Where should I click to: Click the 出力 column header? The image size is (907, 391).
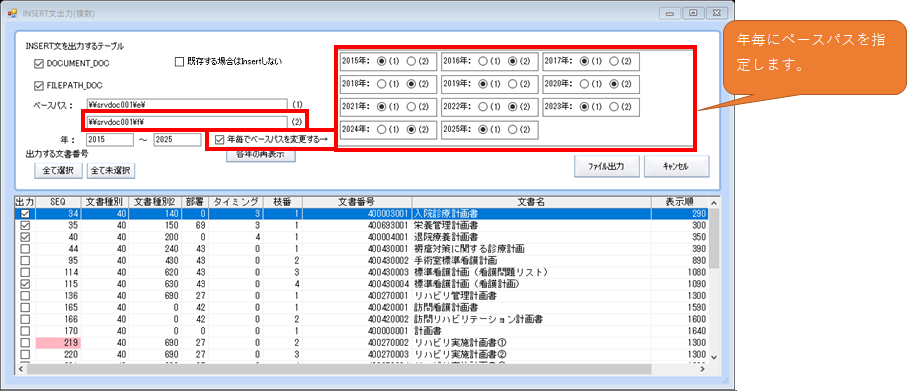coord(24,202)
